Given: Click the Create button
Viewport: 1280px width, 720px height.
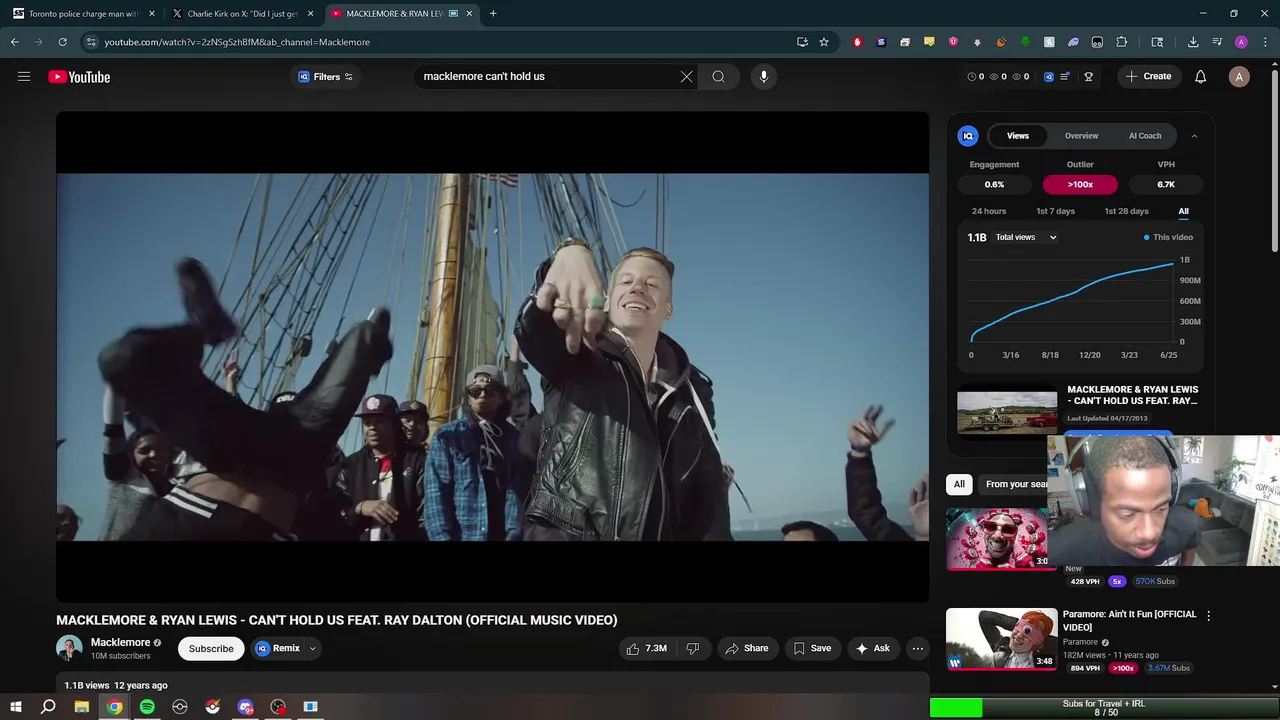Looking at the screenshot, I should pos(1149,76).
